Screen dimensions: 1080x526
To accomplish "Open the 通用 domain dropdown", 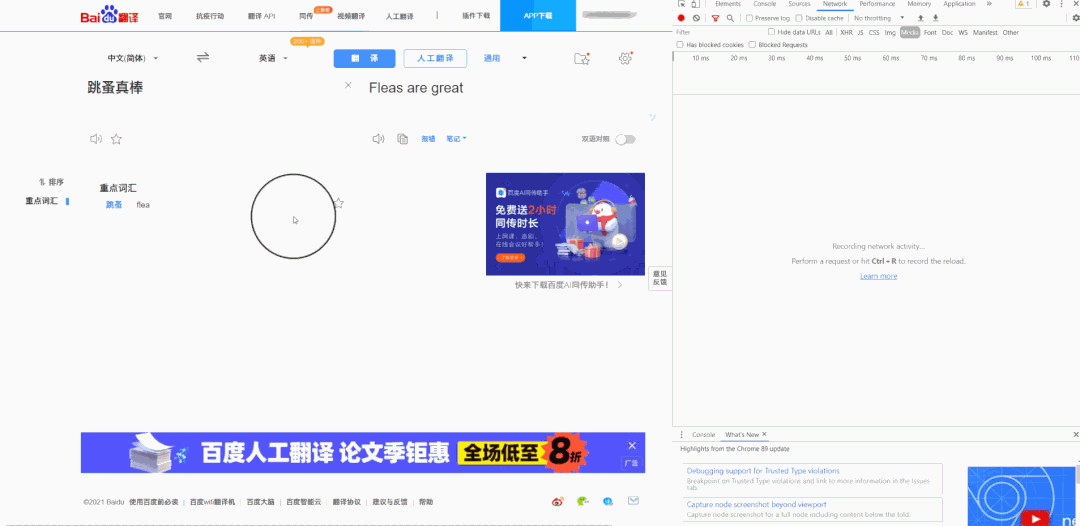I will (x=506, y=59).
